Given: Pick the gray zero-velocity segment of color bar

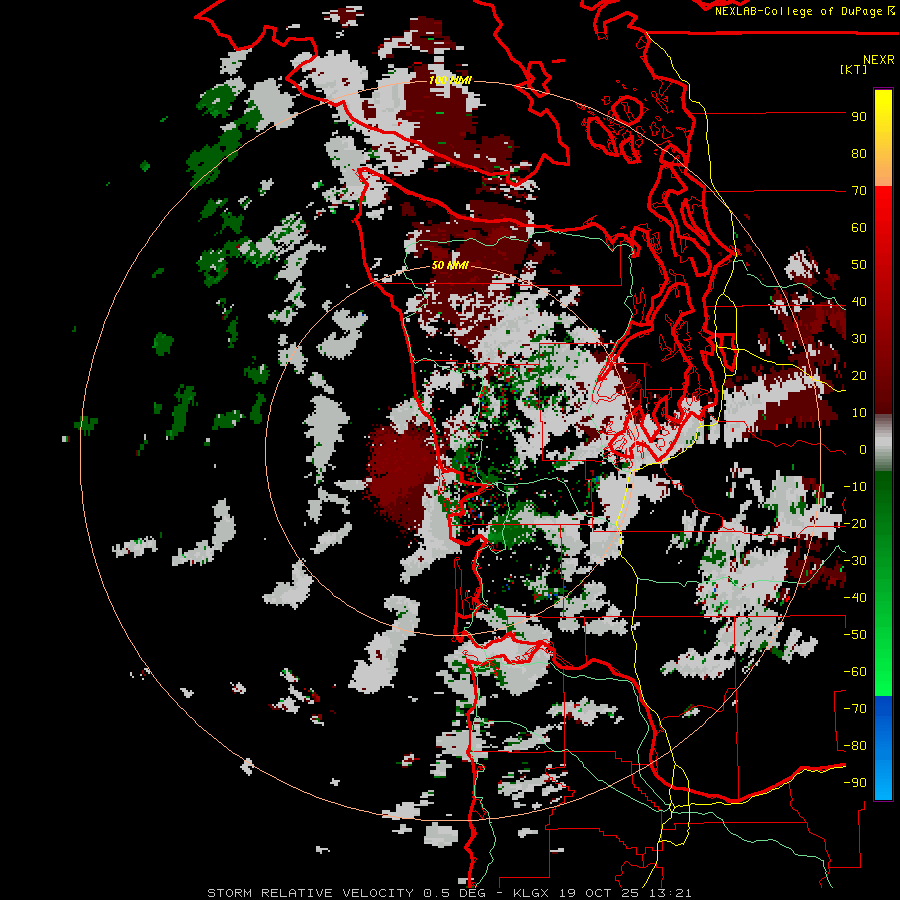Looking at the screenshot, I should click(883, 444).
